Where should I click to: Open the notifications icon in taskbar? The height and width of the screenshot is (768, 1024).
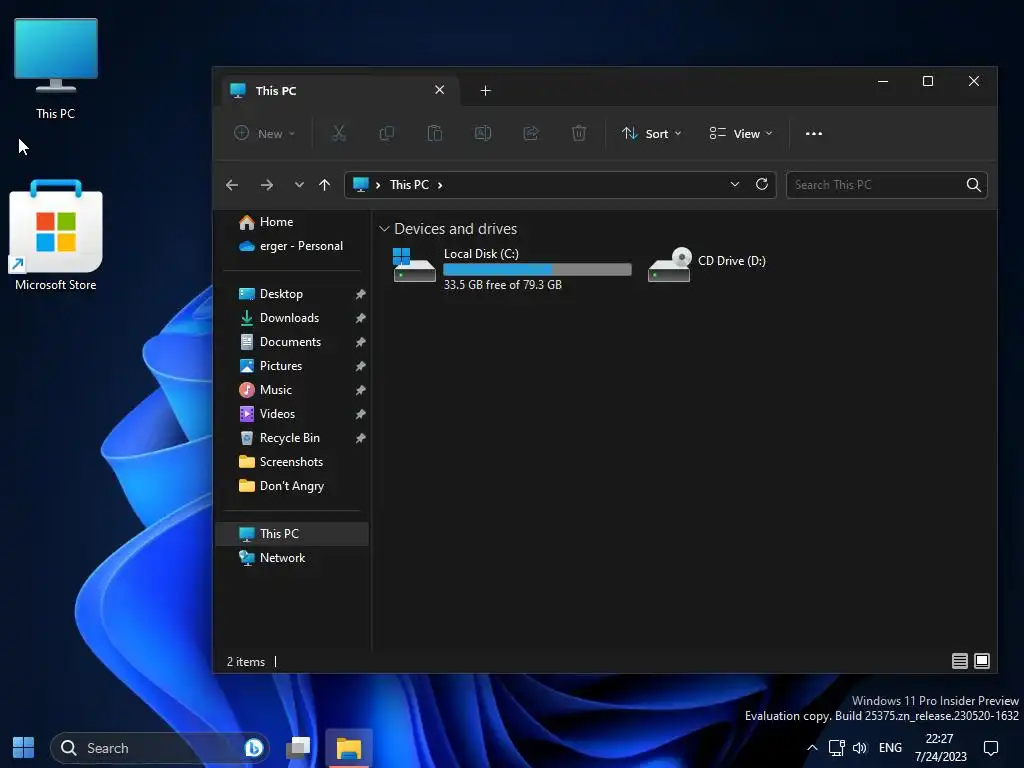(991, 748)
